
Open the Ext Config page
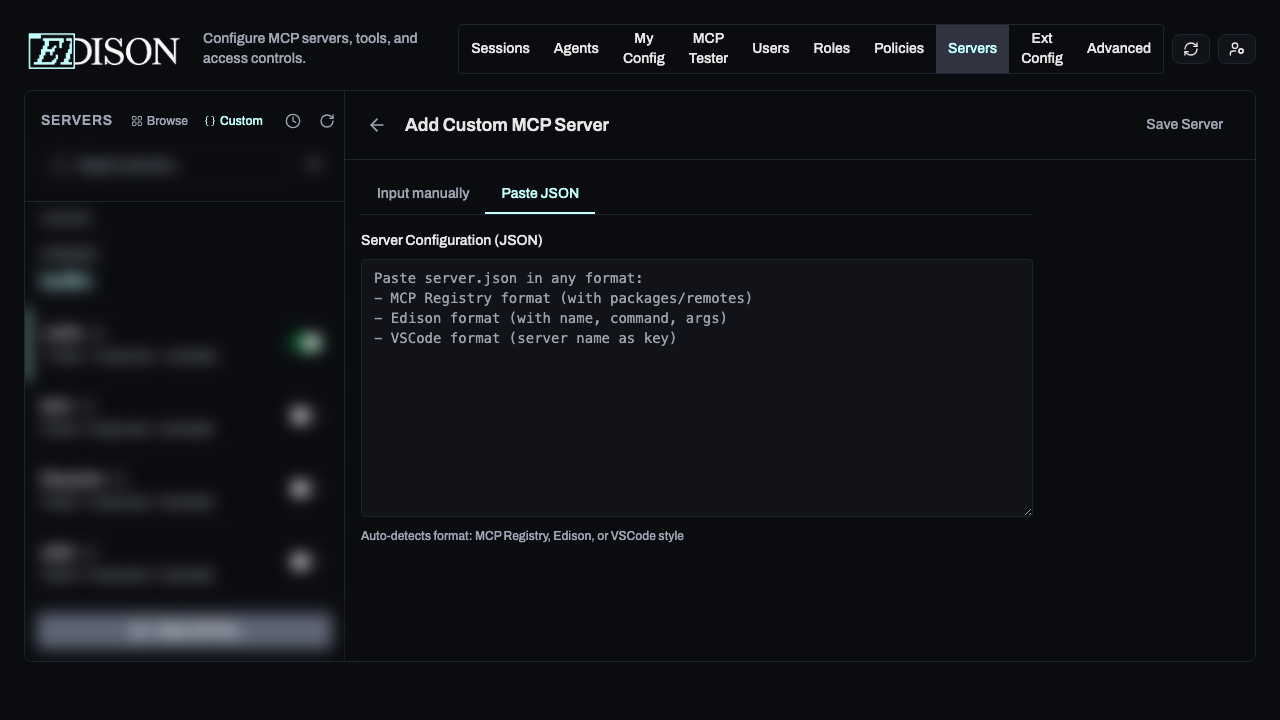click(1041, 48)
